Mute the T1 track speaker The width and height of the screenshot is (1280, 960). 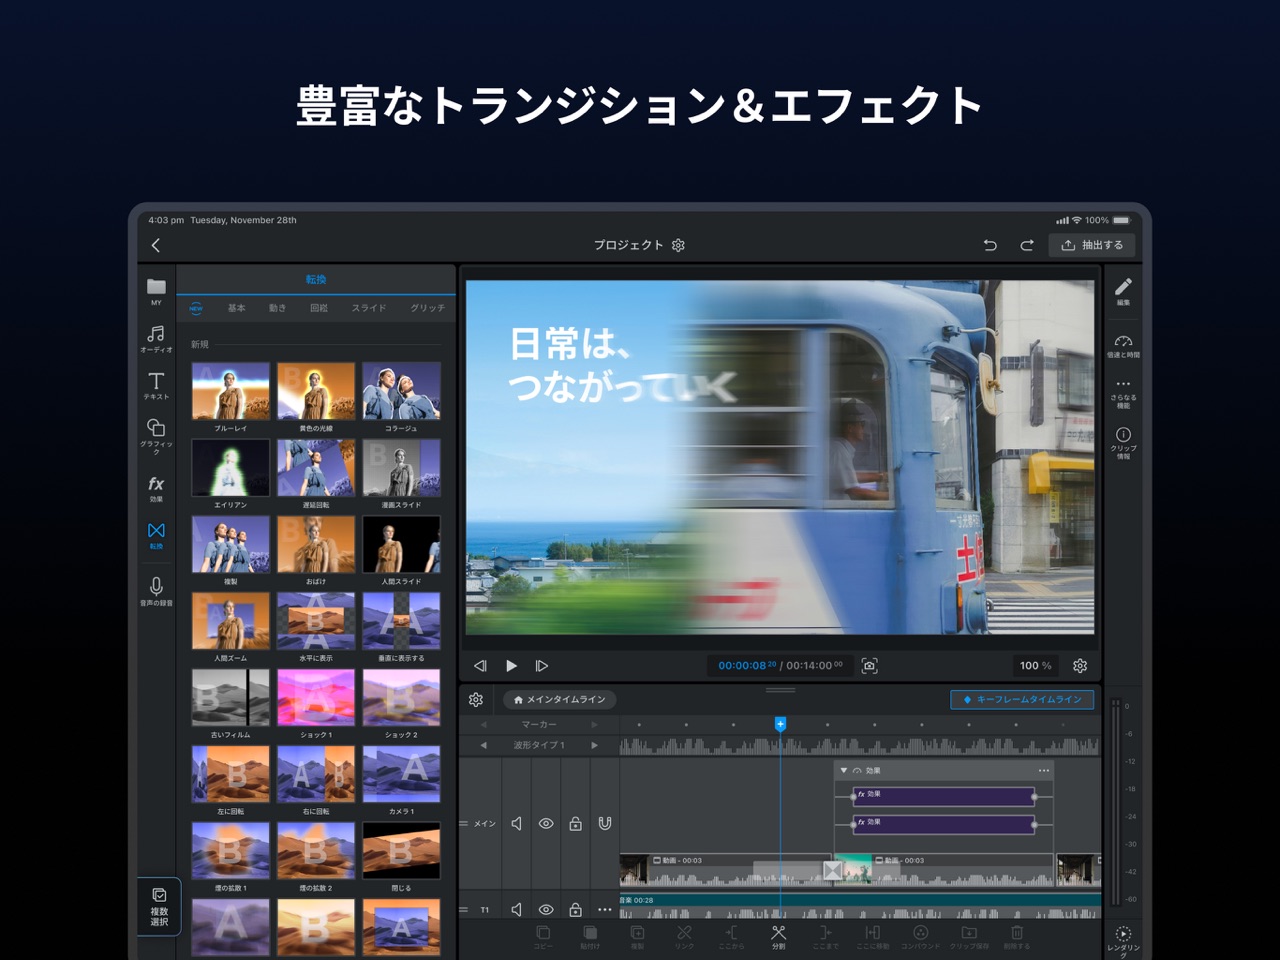(517, 909)
